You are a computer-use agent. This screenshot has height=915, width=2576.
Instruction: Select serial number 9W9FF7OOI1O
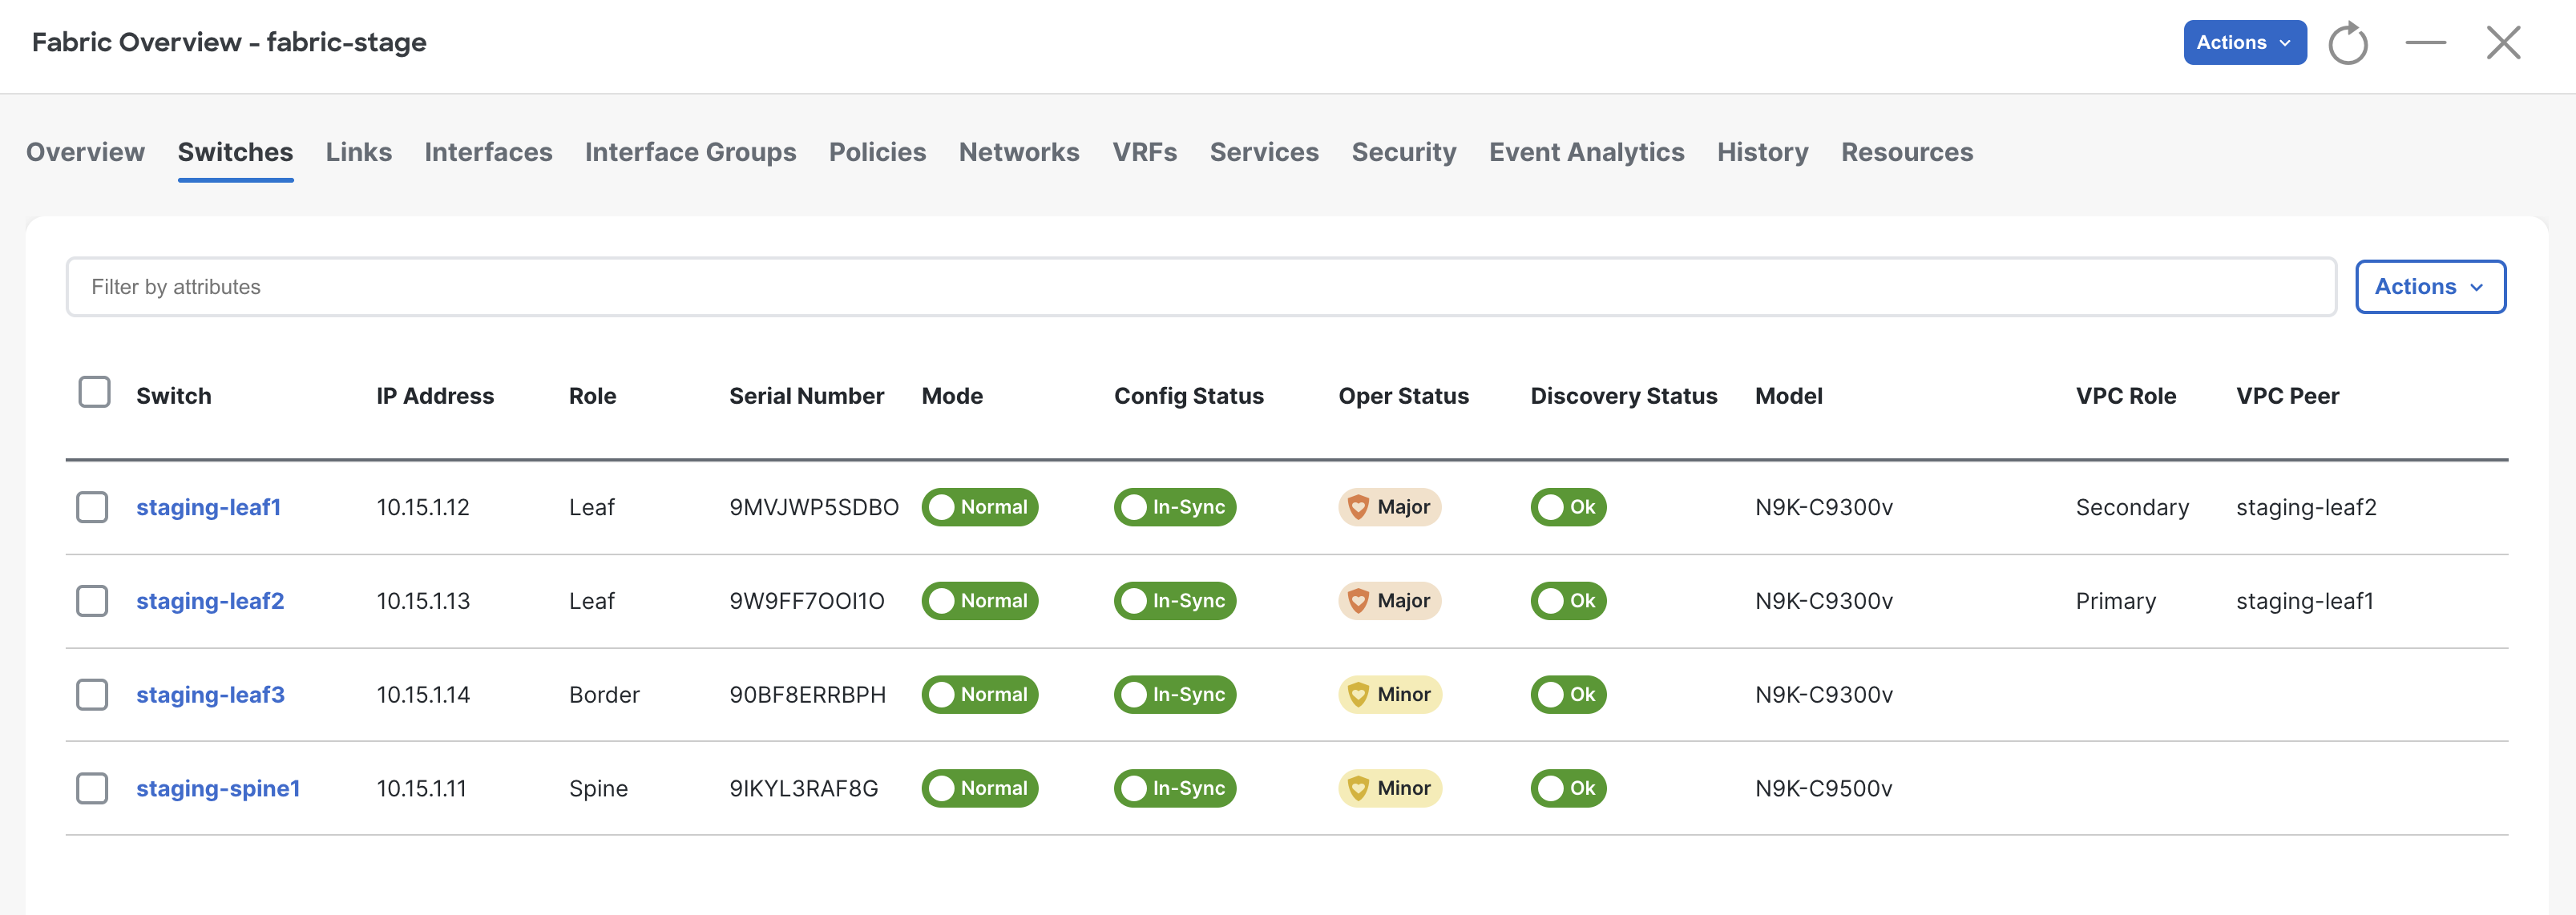pyautogui.click(x=806, y=601)
